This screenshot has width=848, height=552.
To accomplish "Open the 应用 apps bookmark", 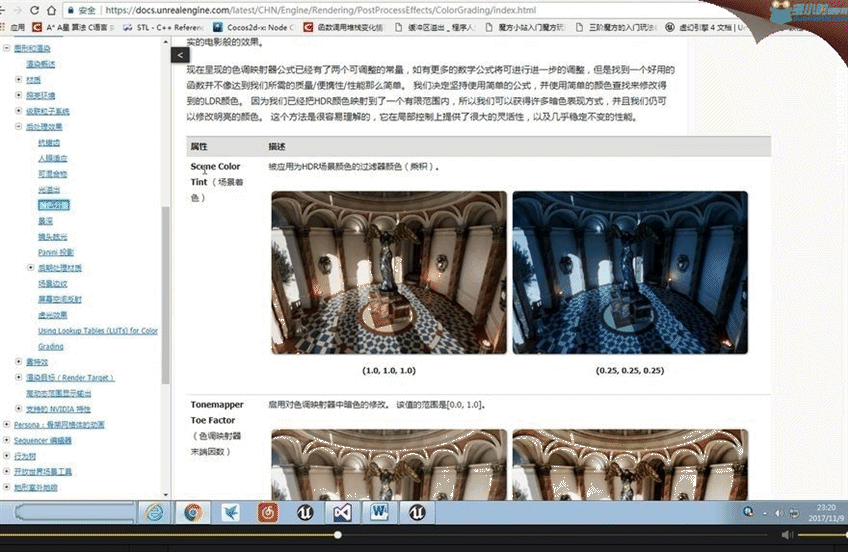I will [x=13, y=27].
